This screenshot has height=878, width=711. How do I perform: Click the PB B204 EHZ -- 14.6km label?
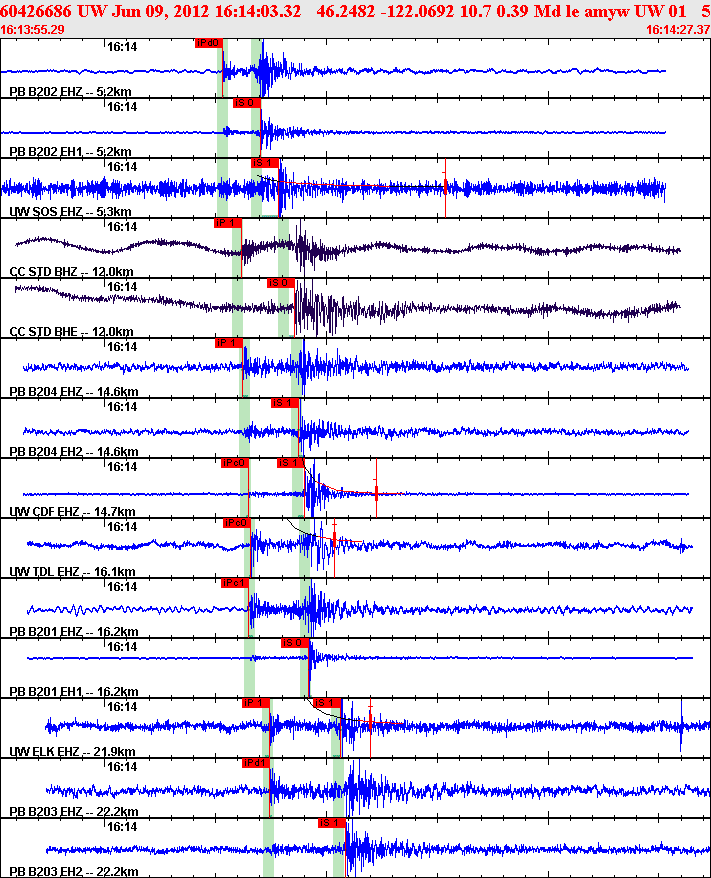tap(74, 391)
